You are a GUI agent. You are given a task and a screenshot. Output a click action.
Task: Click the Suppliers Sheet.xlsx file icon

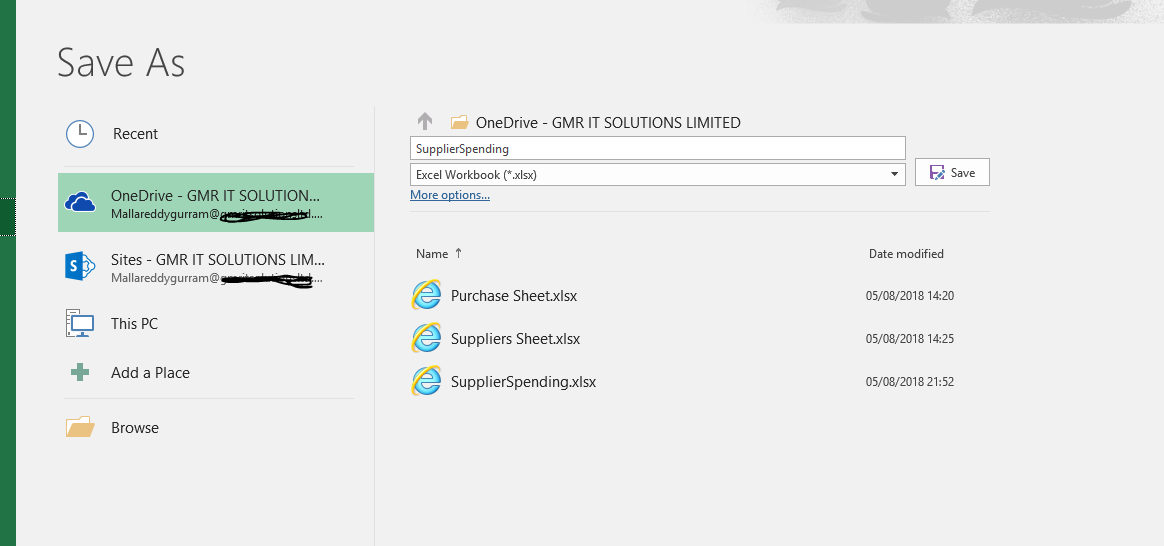[x=427, y=339]
